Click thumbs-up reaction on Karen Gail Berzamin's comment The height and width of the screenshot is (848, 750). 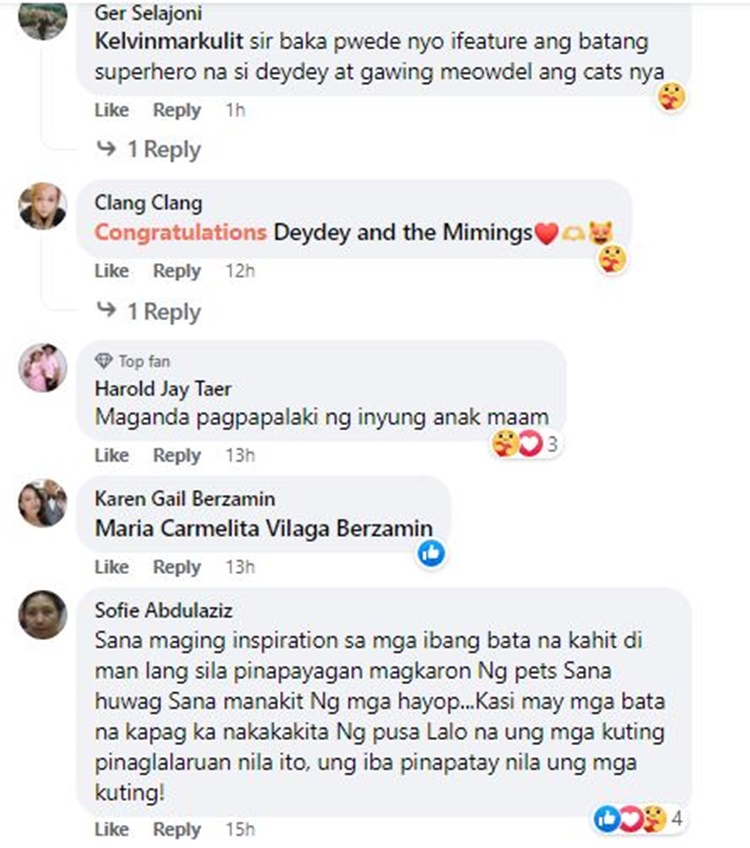(431, 553)
